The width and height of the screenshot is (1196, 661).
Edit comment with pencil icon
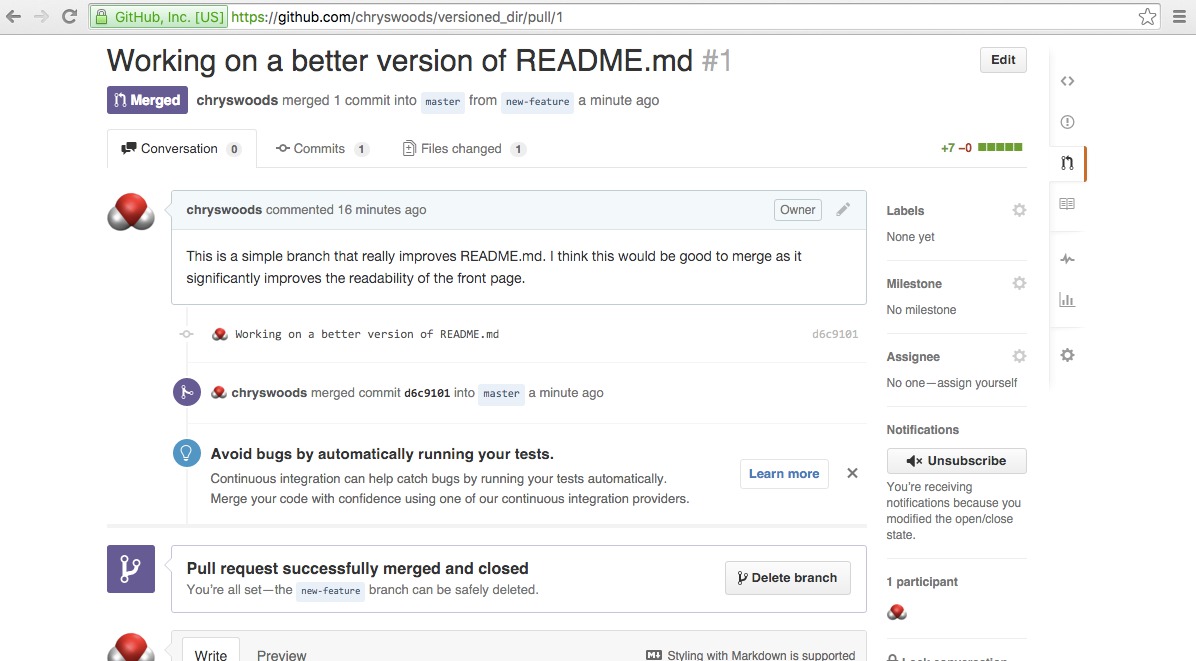[843, 210]
